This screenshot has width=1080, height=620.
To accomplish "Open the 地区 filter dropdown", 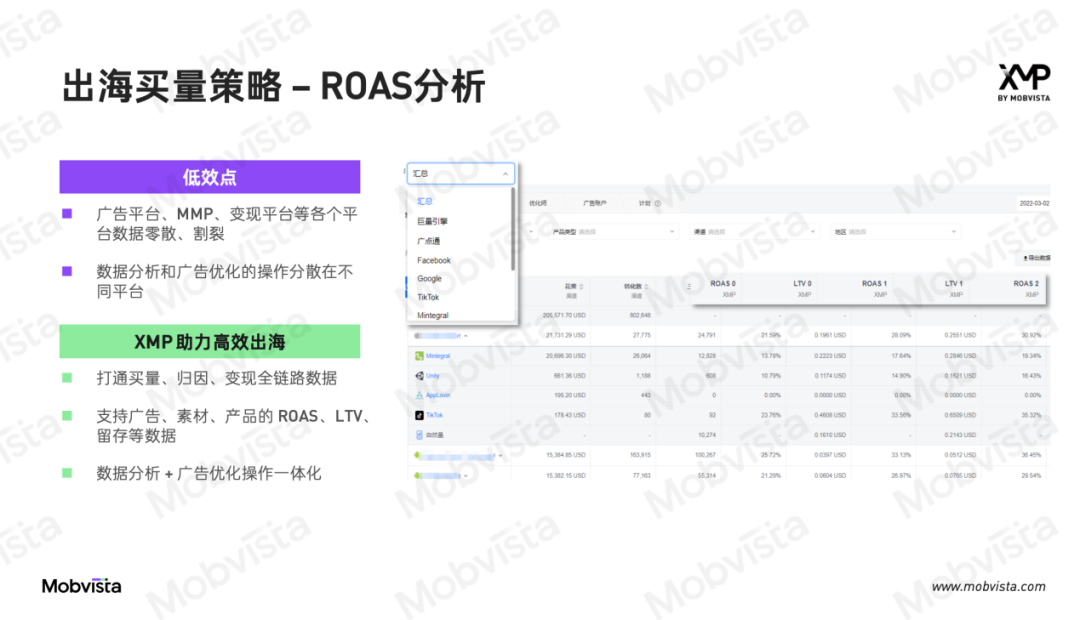I will point(895,232).
